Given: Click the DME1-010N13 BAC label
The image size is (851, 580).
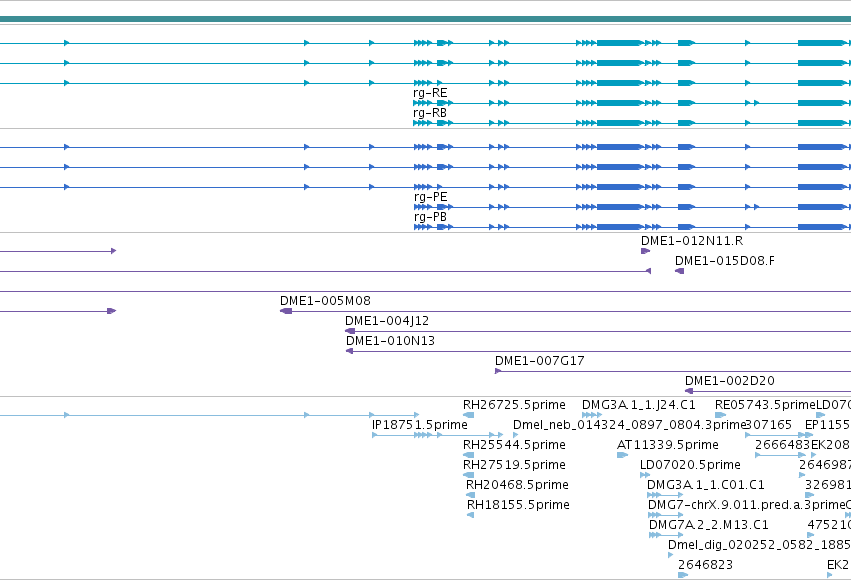Looking at the screenshot, I should (x=390, y=341).
